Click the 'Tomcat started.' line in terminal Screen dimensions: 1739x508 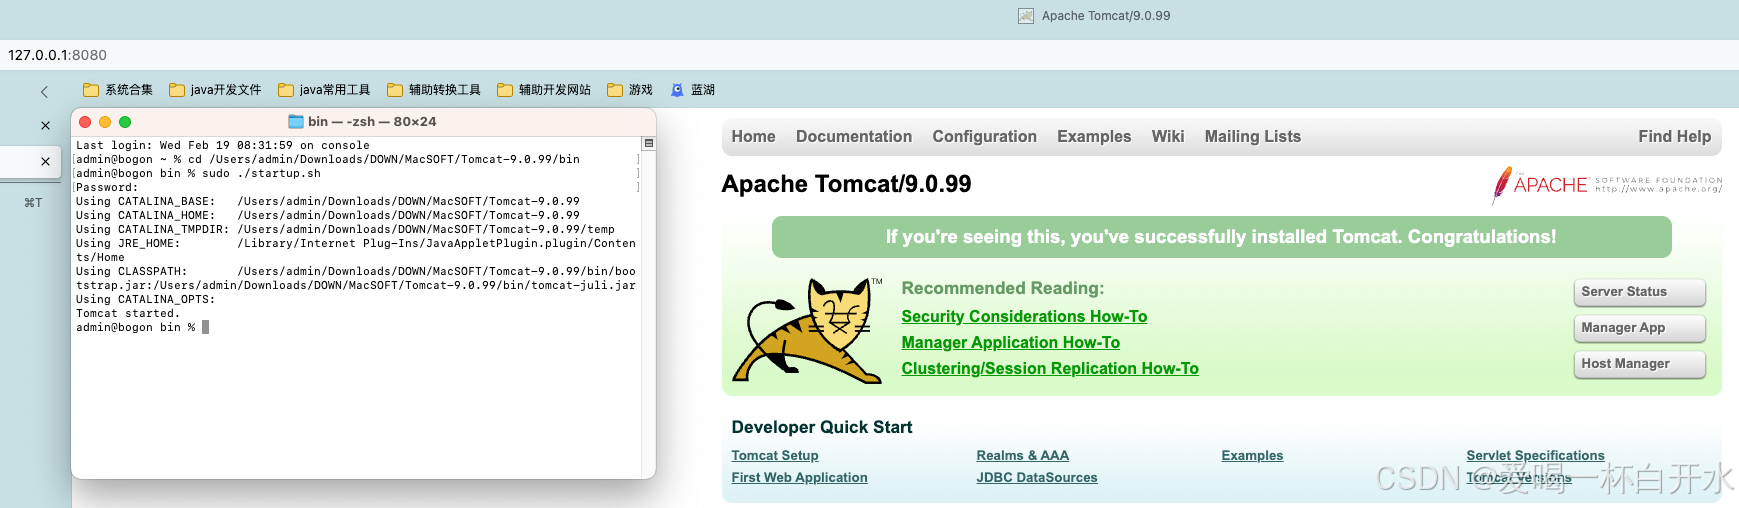point(128,314)
